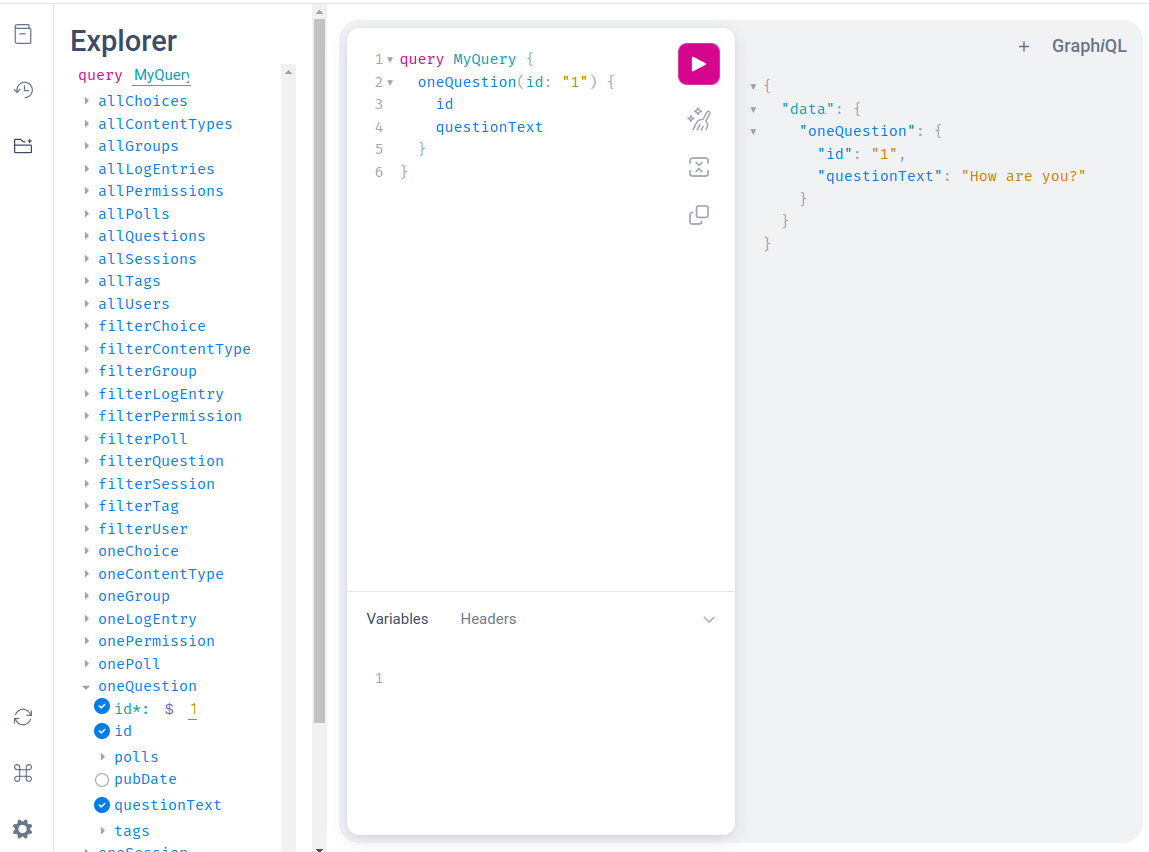Collapse the "data" object in response

pyautogui.click(x=753, y=110)
